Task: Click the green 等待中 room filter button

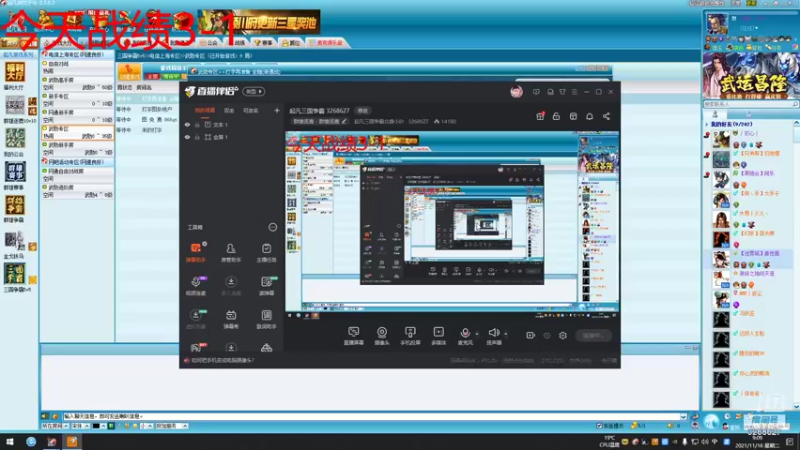Action: pos(171,76)
